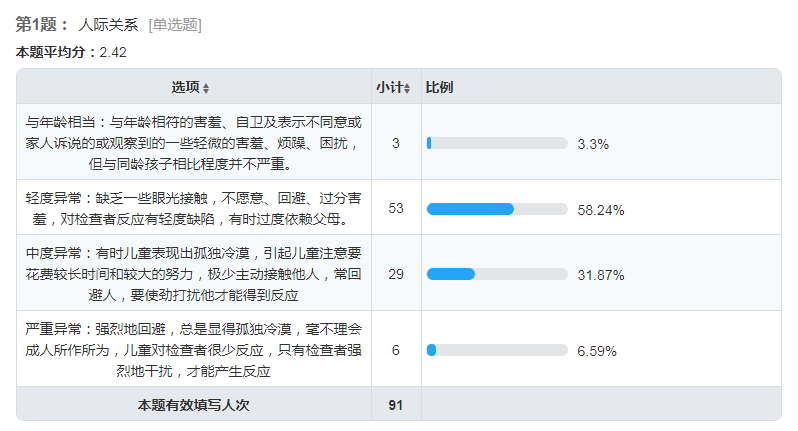The height and width of the screenshot is (431, 798).
Task: Click the 小计 column header text
Action: 389,87
